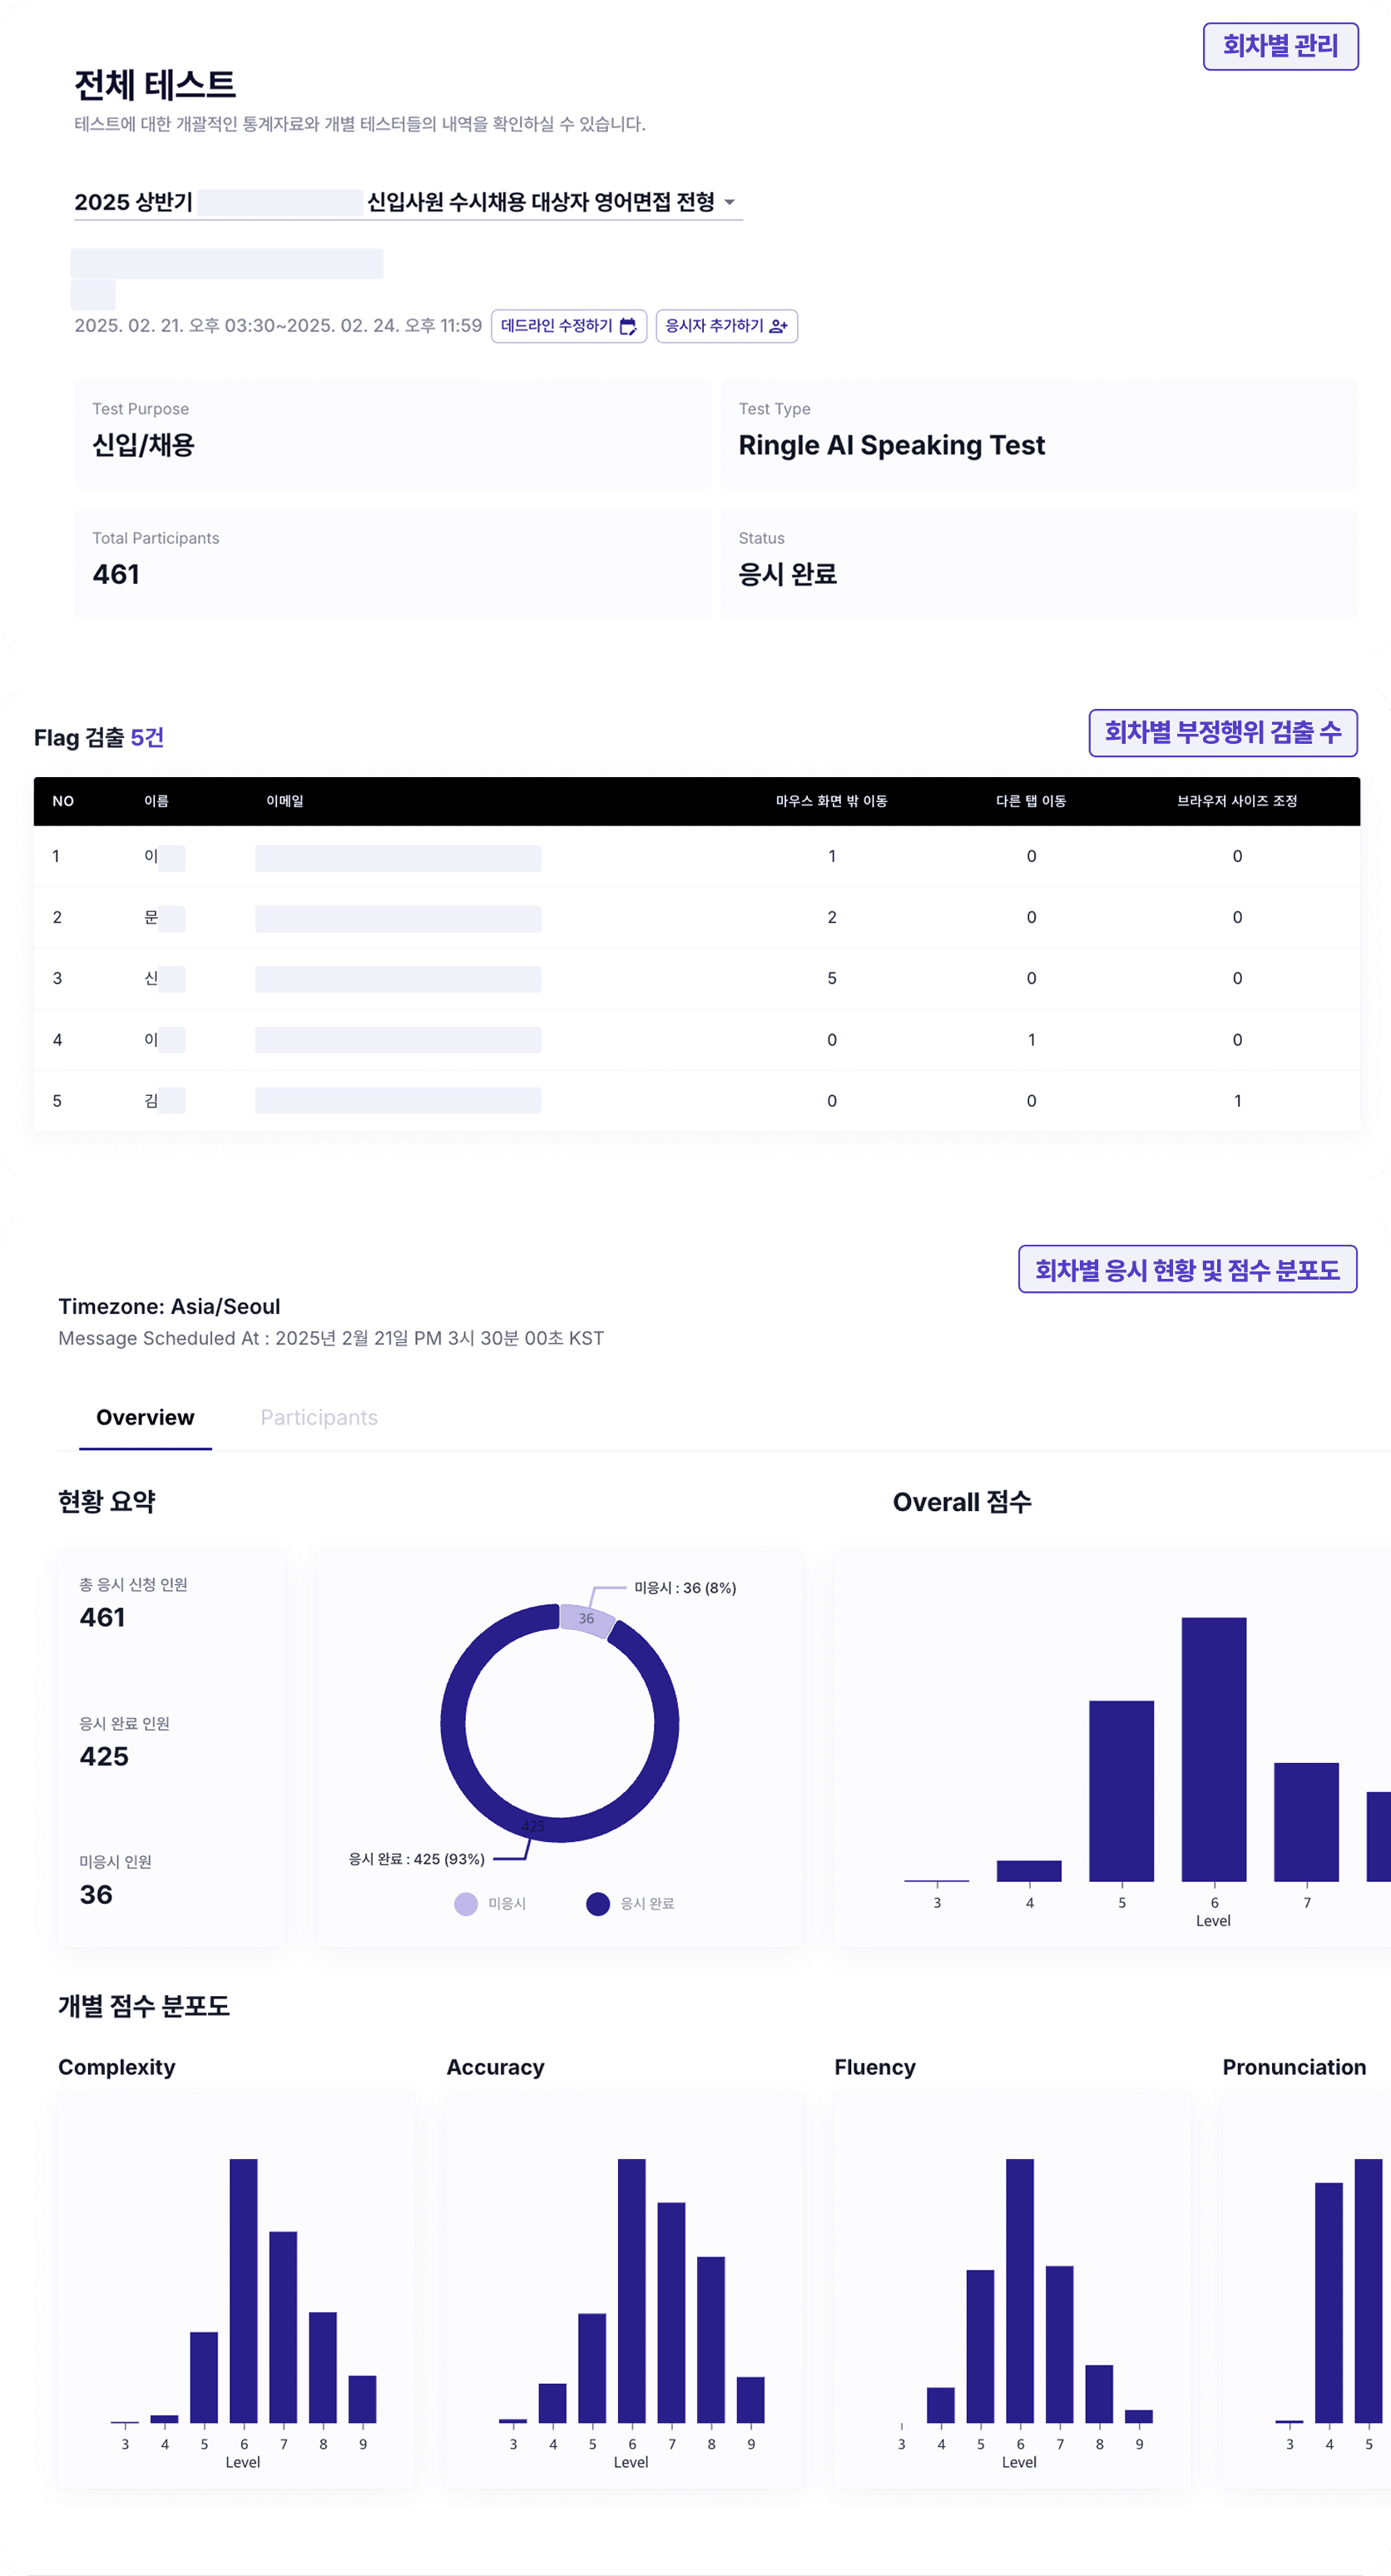Select the Overview tab
This screenshot has width=1391, height=2576.
tap(145, 1417)
